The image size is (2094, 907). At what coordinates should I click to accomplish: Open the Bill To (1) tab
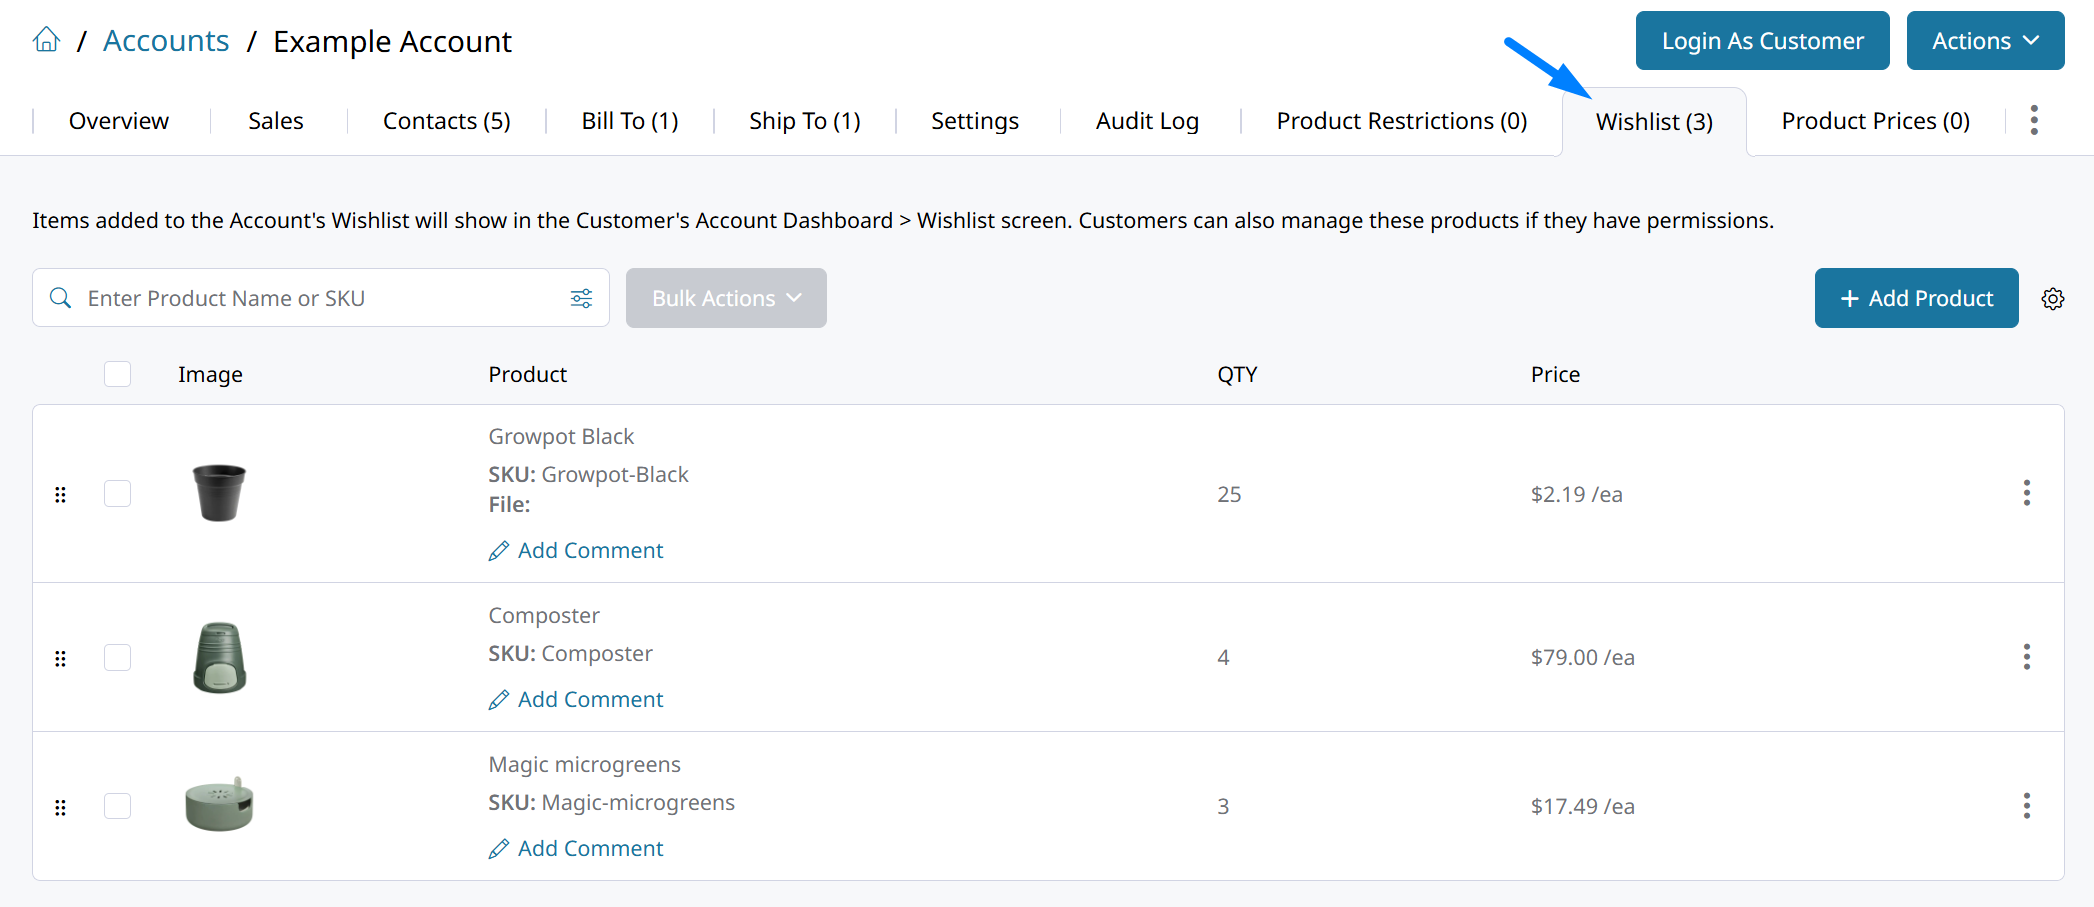click(x=630, y=121)
